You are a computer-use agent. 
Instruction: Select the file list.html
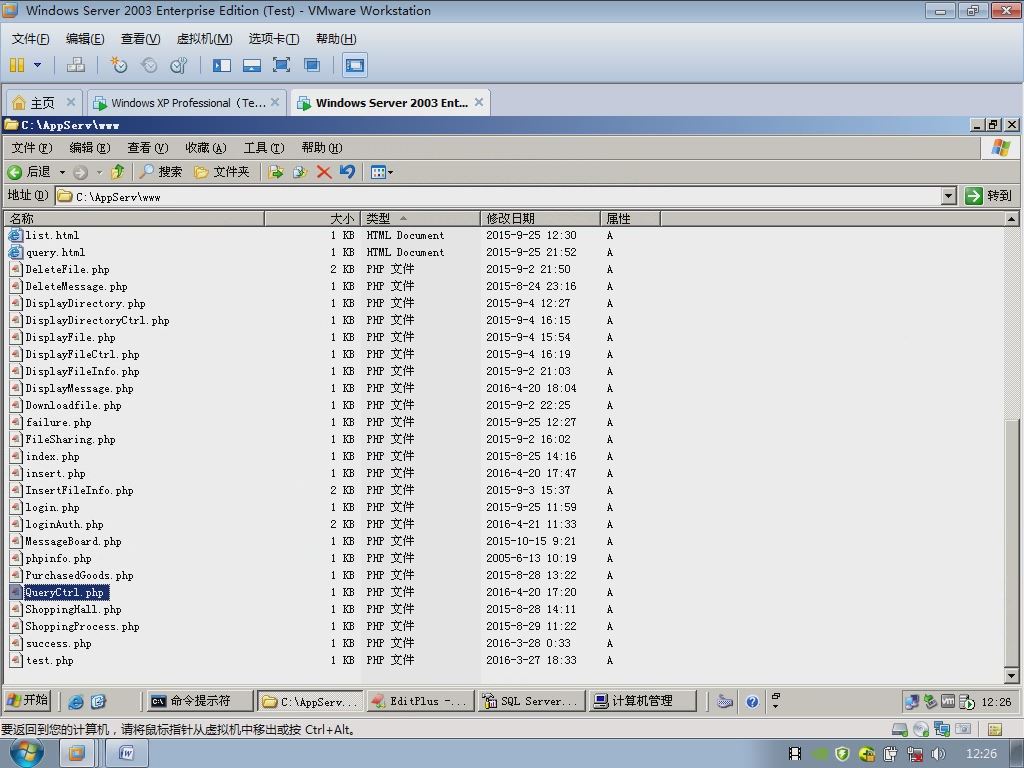(52, 235)
